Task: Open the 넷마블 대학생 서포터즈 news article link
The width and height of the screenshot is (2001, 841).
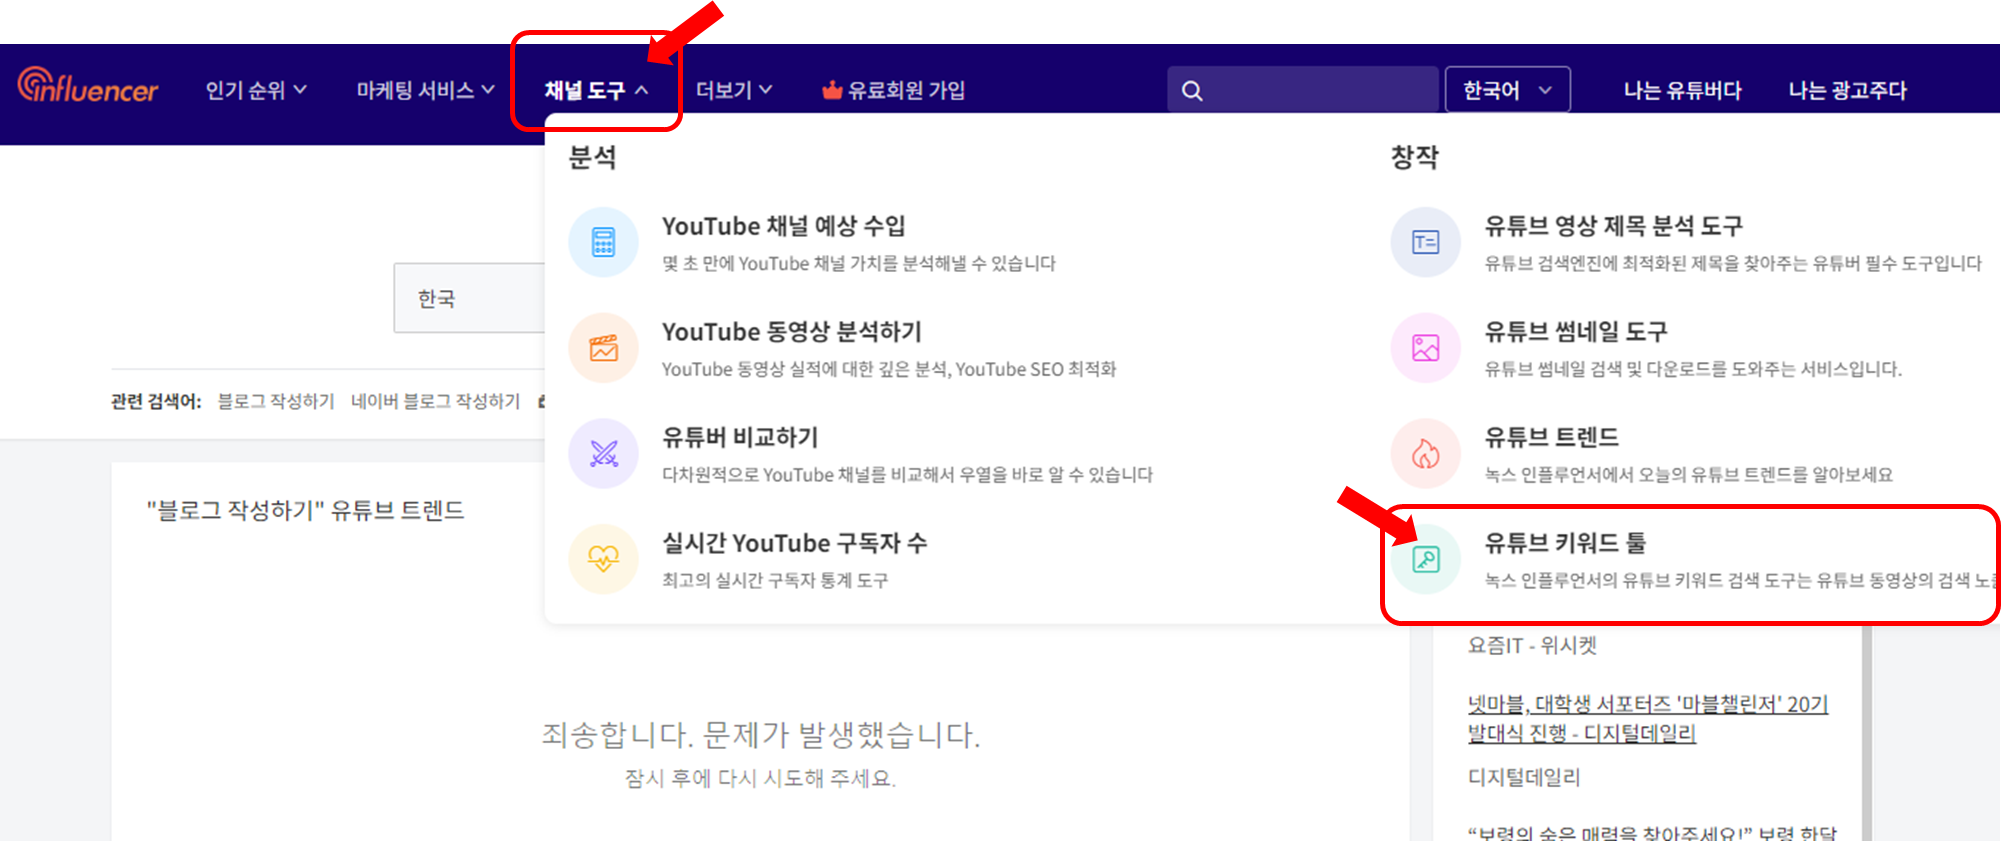Action: 1647,718
